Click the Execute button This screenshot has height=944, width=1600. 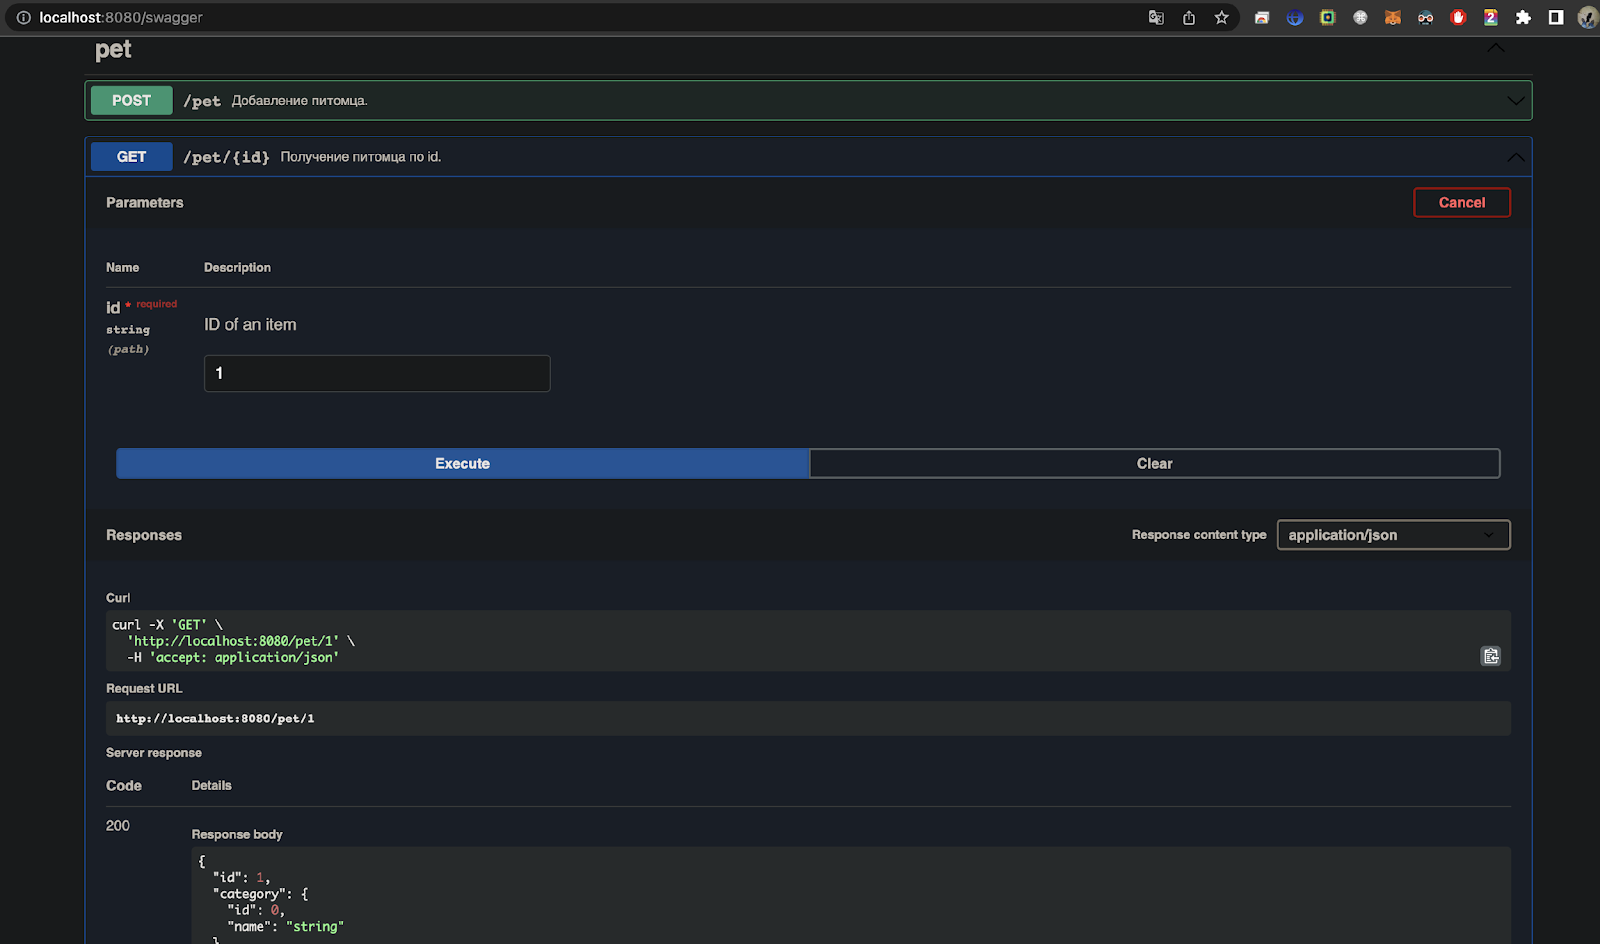click(x=462, y=463)
